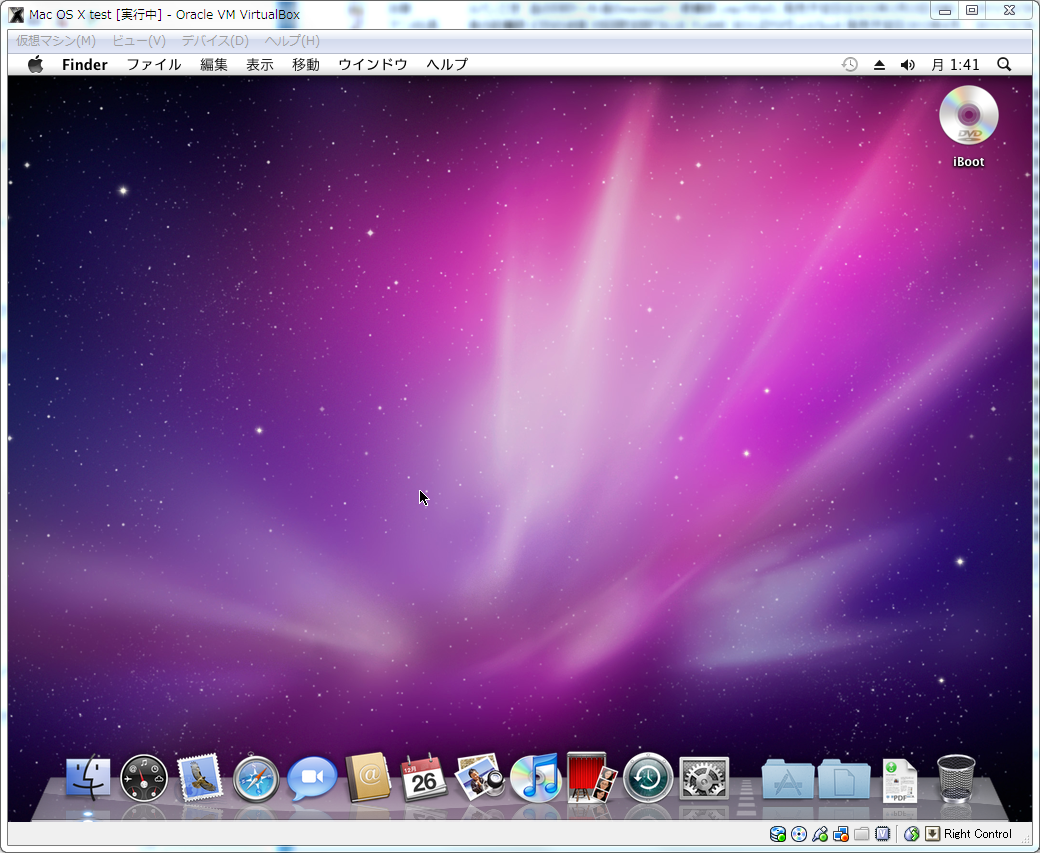Open iCal calendar showing 26
This screenshot has height=853, width=1040.
(424, 778)
